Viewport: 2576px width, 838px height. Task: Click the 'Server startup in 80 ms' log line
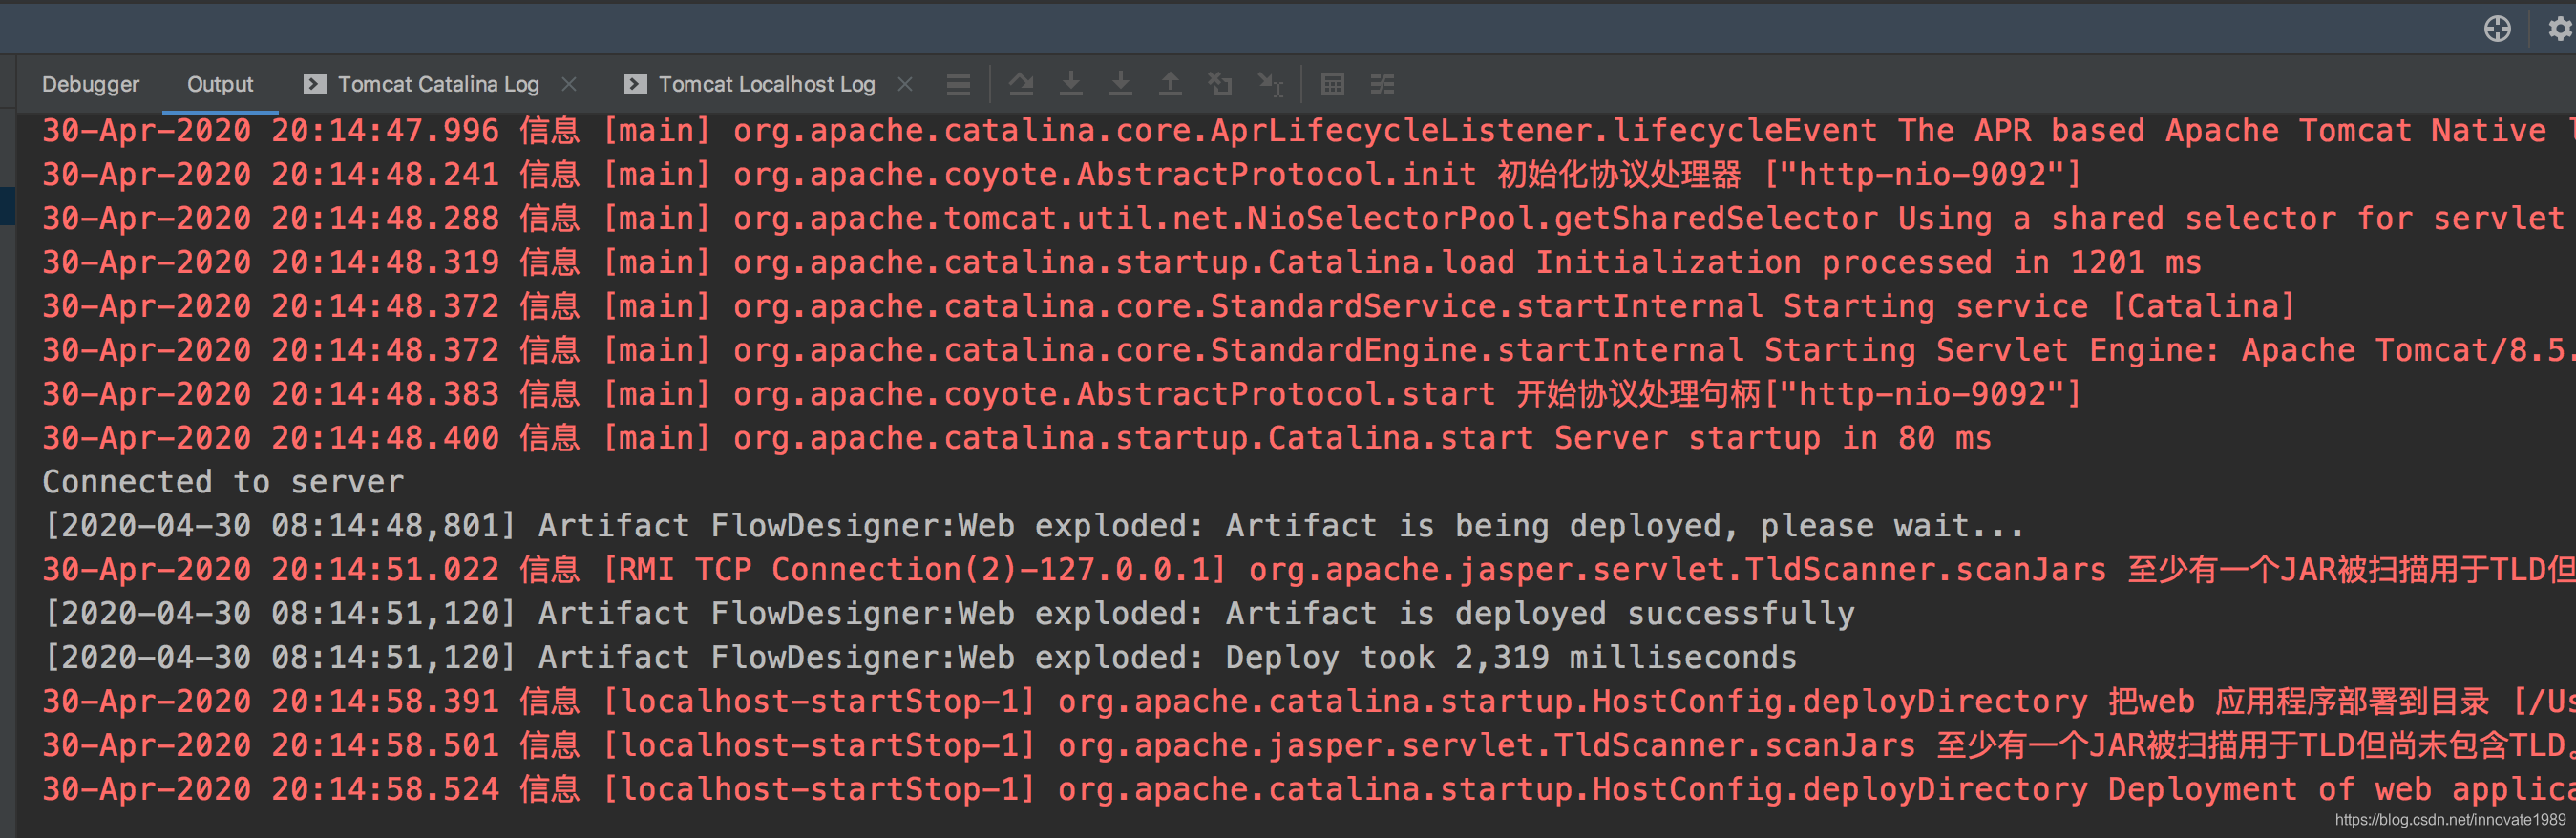pyautogui.click(x=1017, y=438)
